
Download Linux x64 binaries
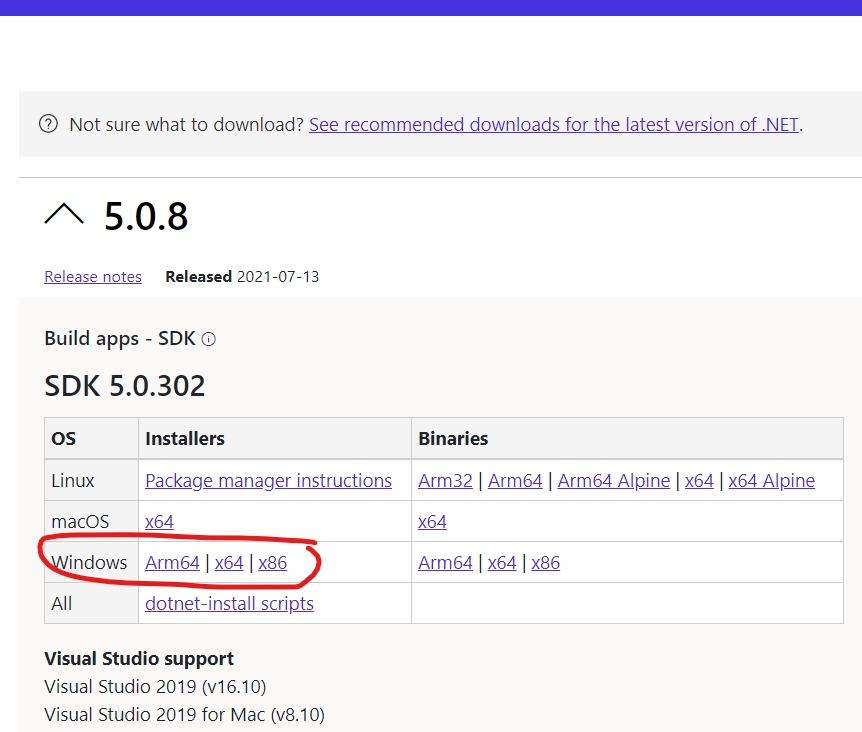(x=699, y=481)
